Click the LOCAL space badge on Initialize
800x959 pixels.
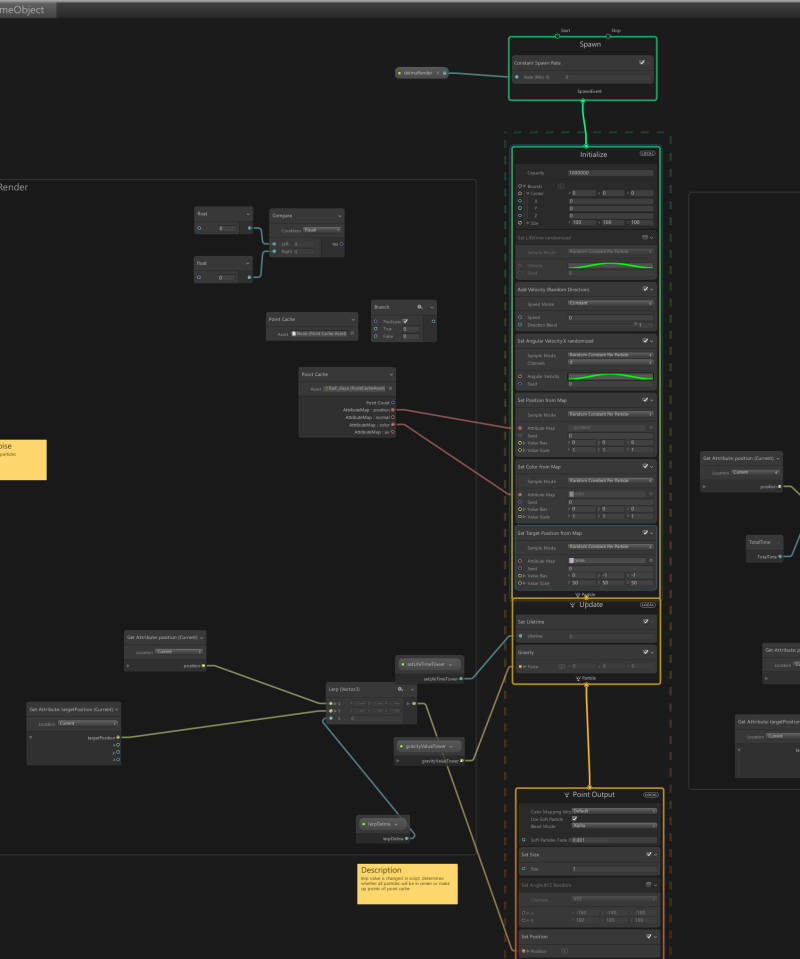(x=647, y=154)
